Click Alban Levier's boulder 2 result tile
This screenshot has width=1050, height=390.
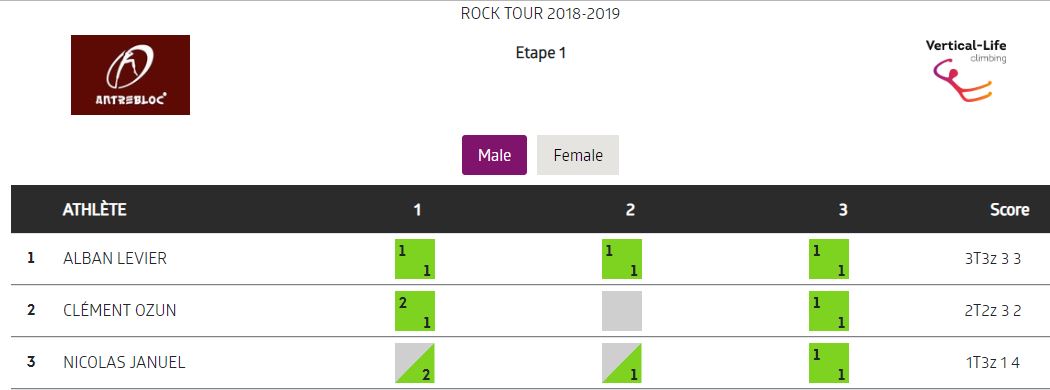pos(621,259)
